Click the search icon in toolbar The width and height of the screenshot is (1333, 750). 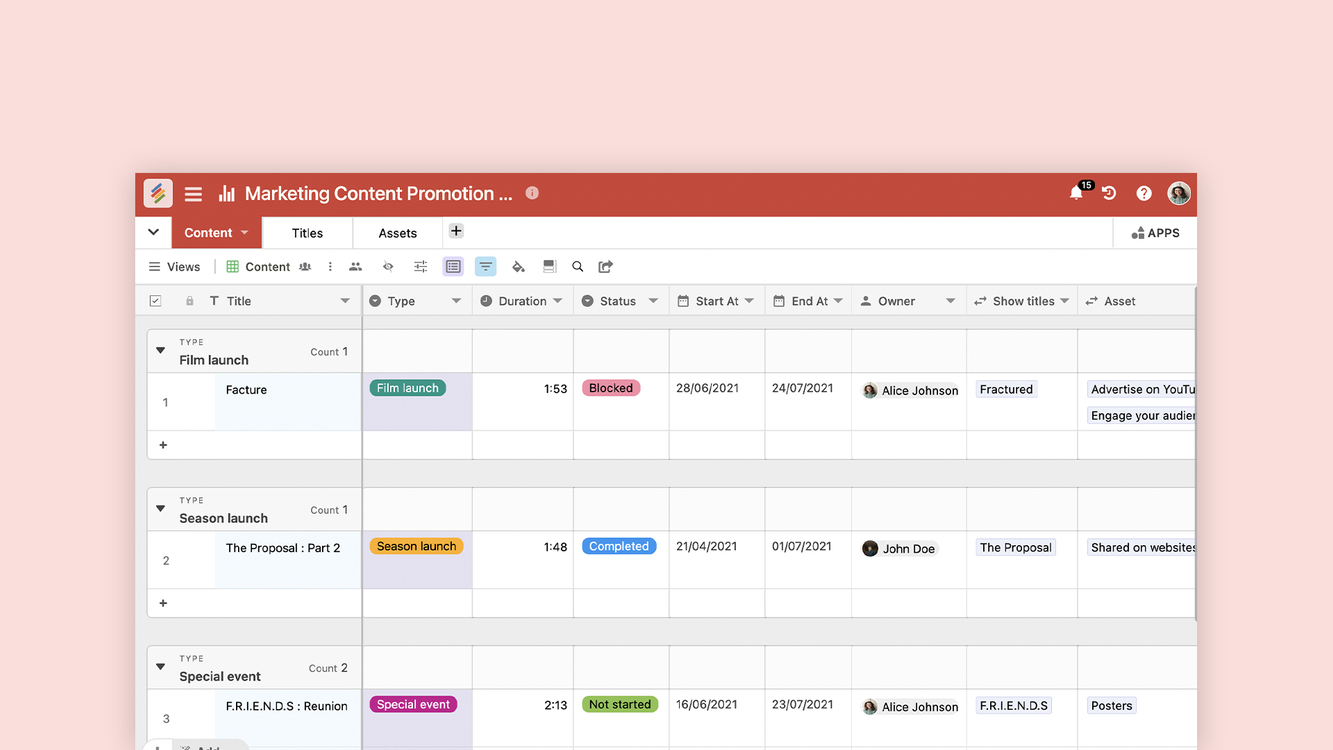(x=577, y=267)
